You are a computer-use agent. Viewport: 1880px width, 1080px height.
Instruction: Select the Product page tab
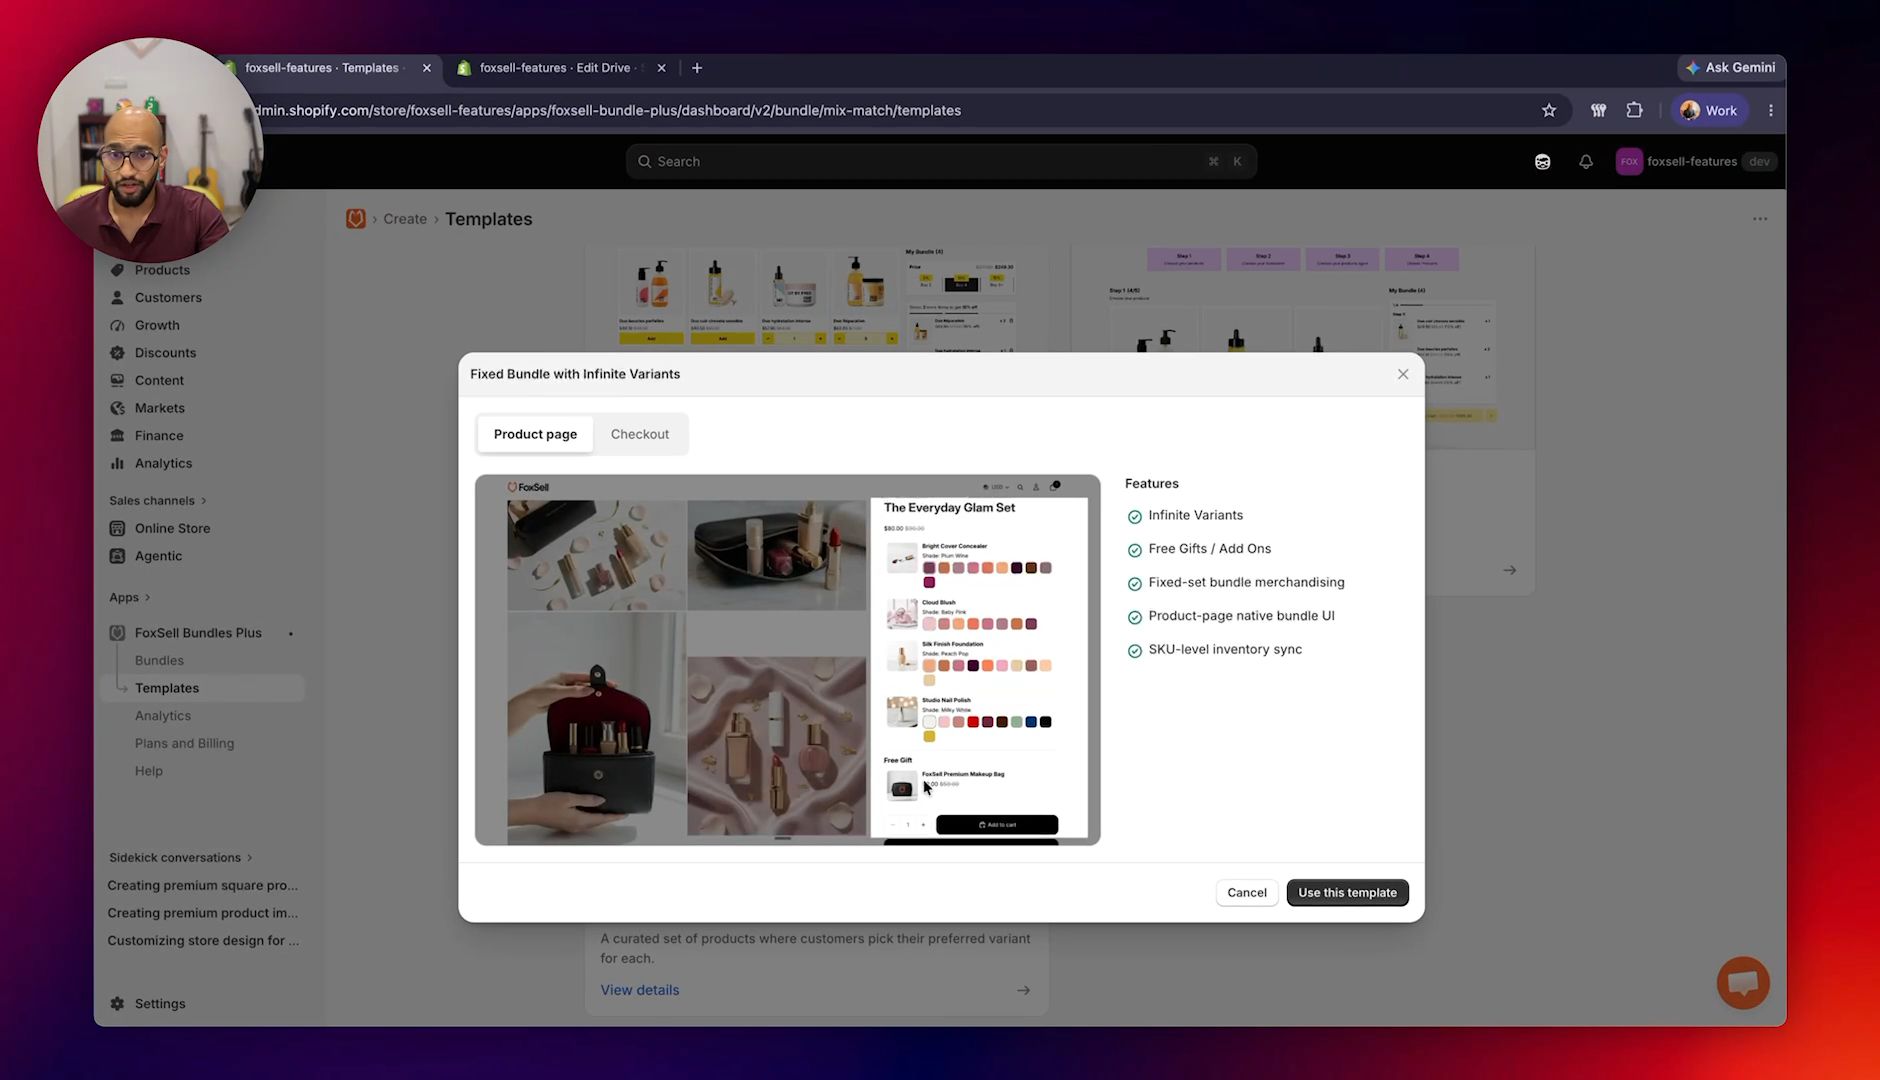(535, 434)
